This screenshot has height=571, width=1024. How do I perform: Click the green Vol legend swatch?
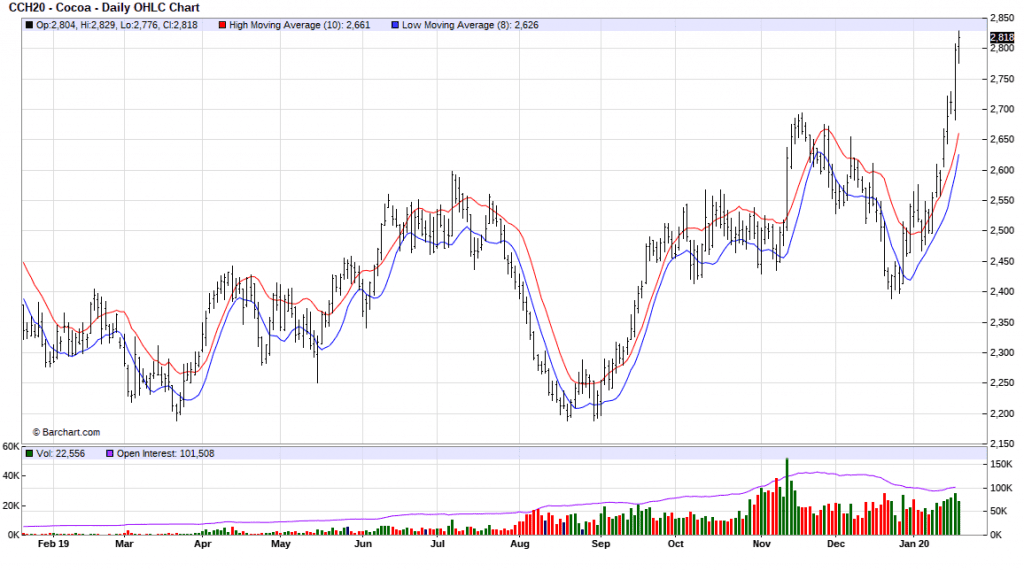[29, 453]
